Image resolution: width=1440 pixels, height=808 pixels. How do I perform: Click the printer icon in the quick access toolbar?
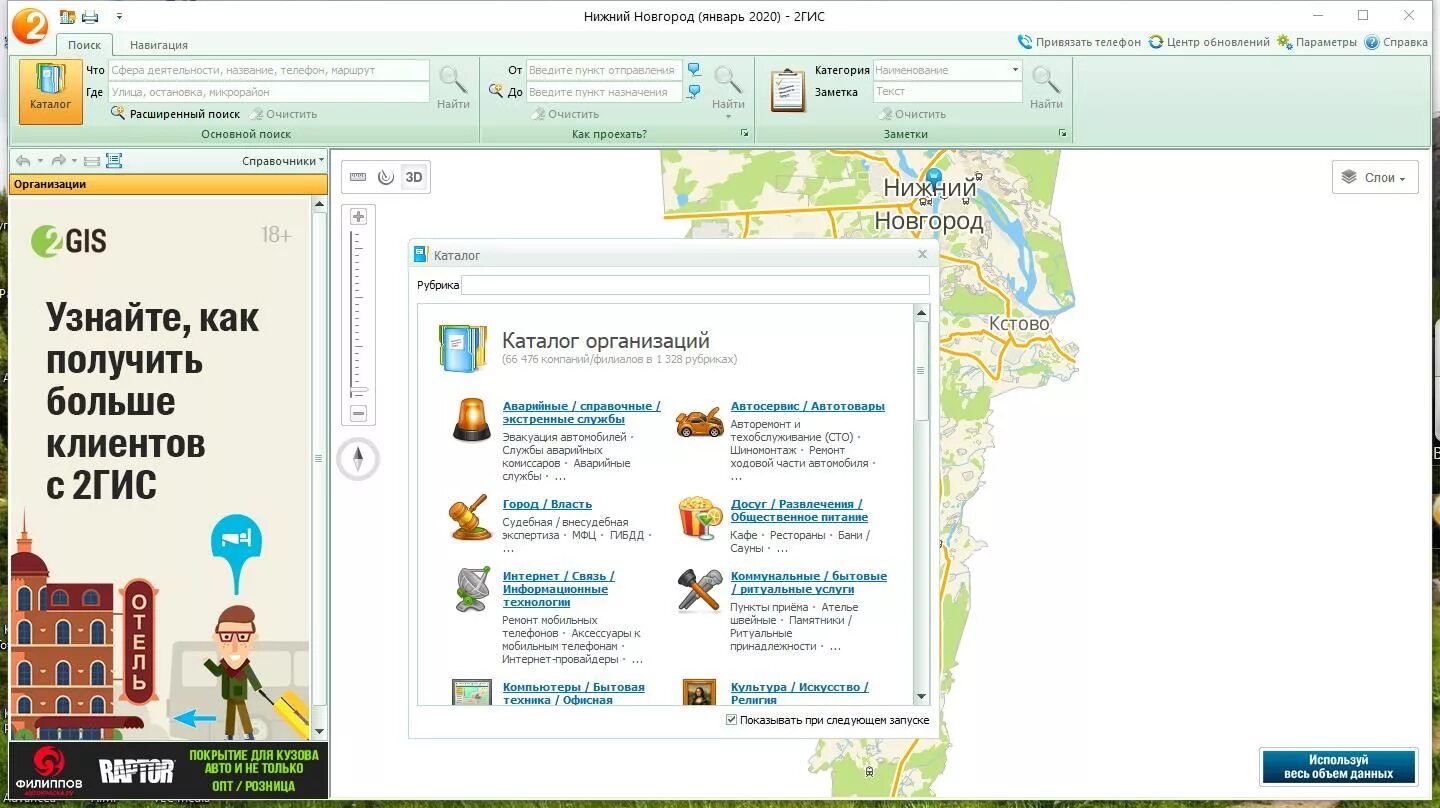[90, 16]
